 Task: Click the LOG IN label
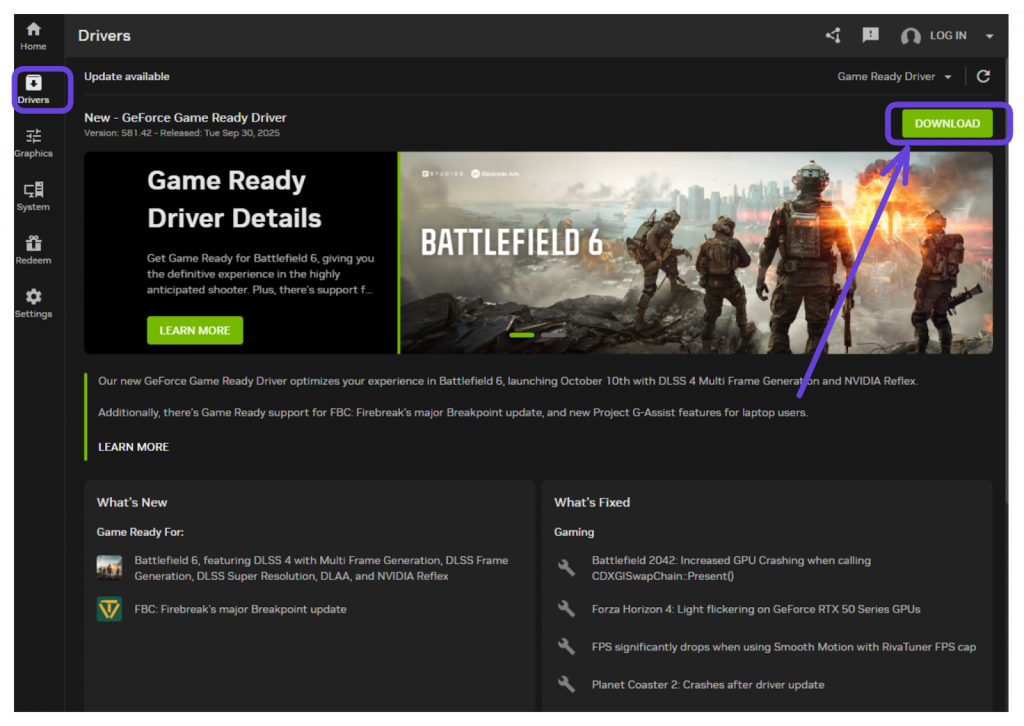pos(948,36)
